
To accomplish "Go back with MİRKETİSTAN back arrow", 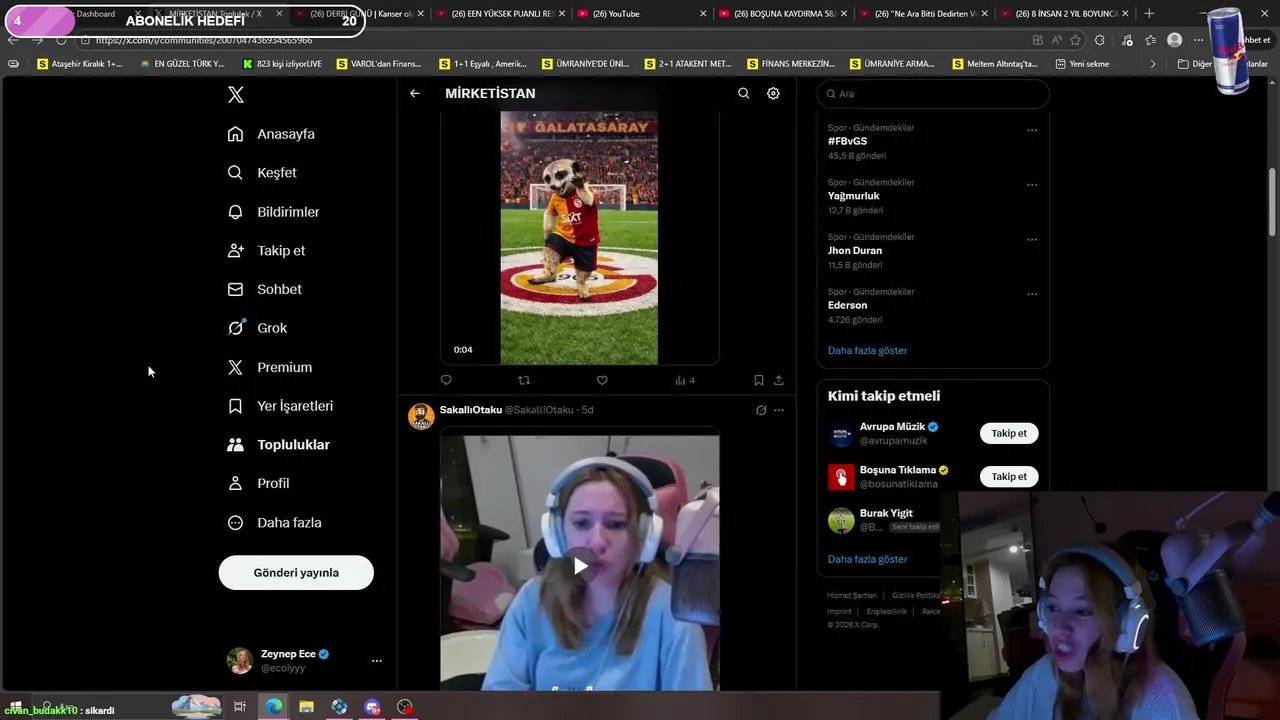I will [x=414, y=93].
